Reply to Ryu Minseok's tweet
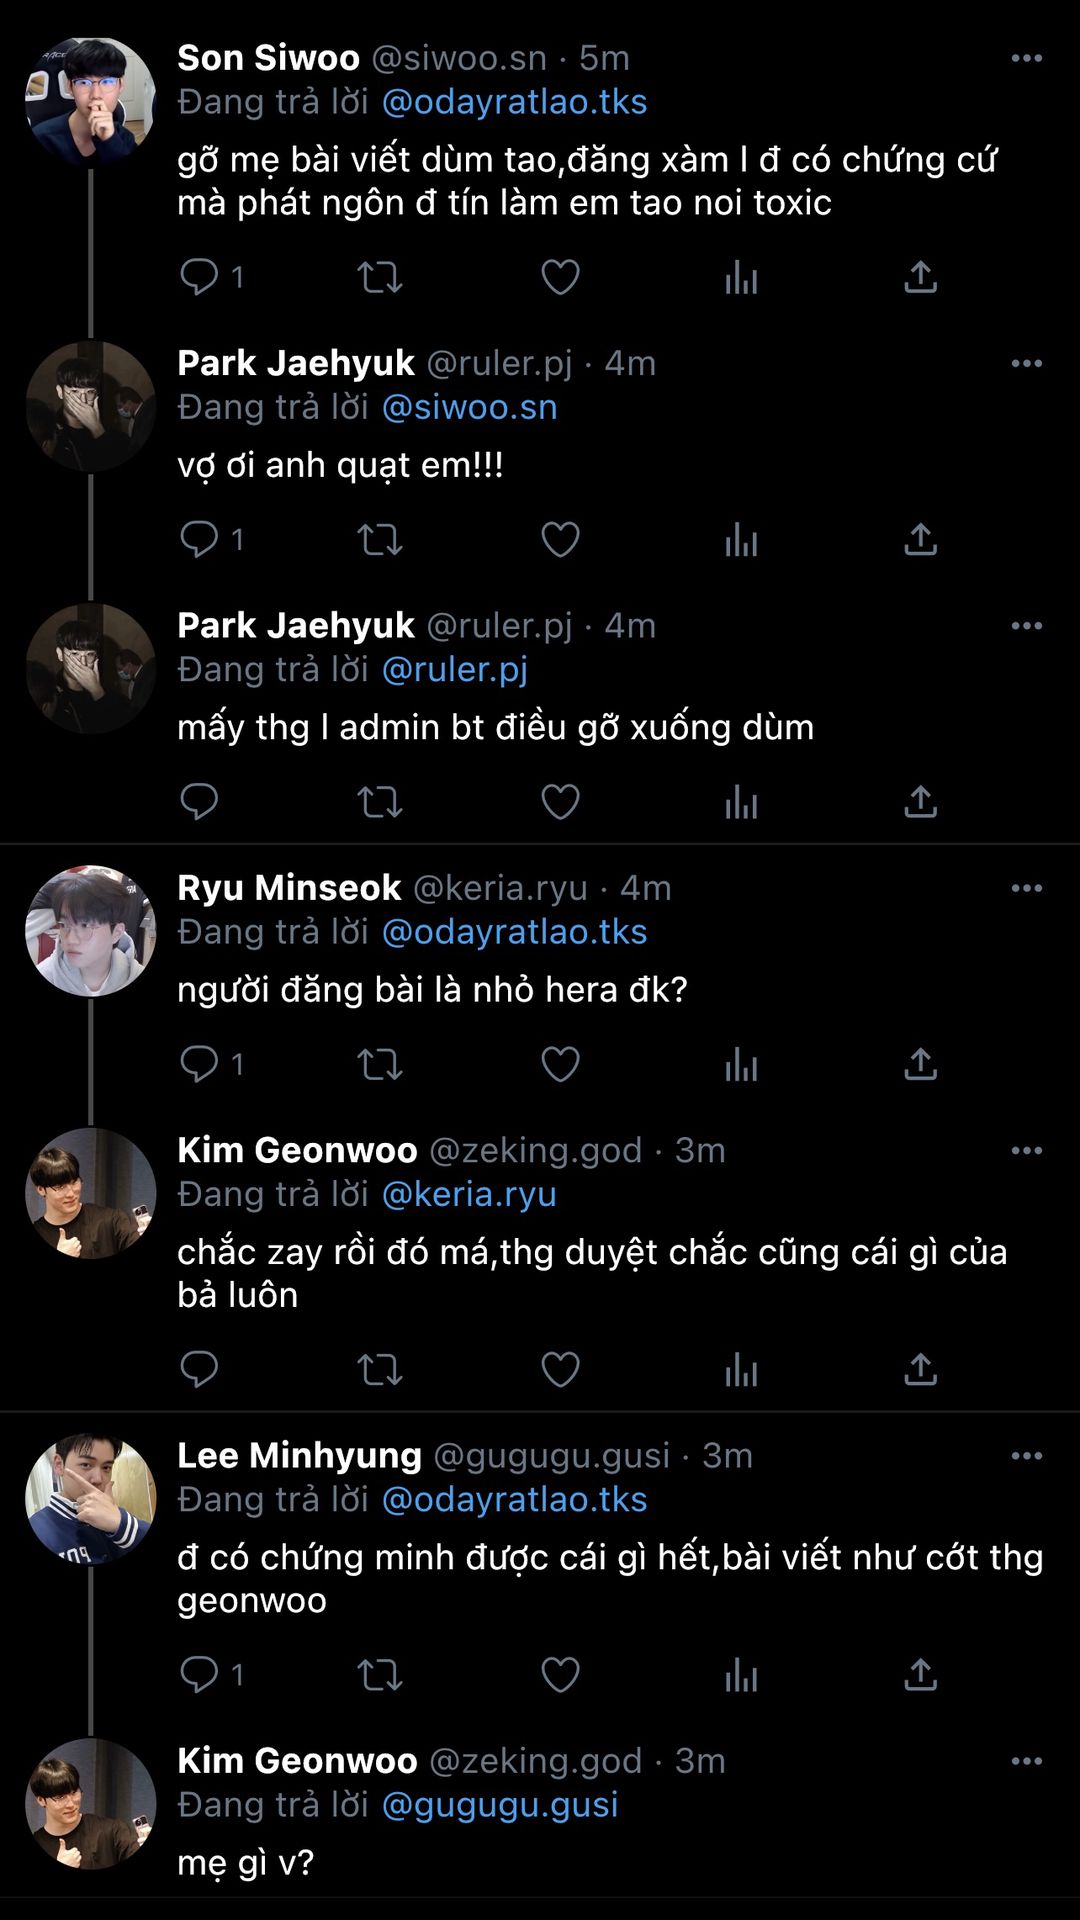Image resolution: width=1080 pixels, height=1920 pixels. click(199, 1064)
